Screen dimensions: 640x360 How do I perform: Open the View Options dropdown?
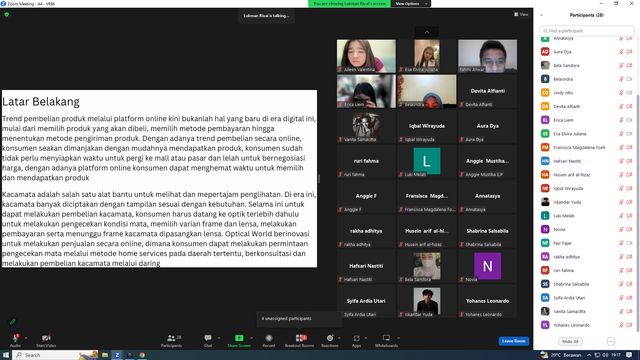(x=411, y=4)
